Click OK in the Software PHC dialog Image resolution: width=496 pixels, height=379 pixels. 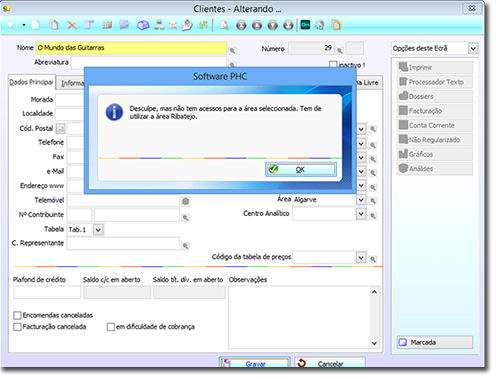click(301, 169)
